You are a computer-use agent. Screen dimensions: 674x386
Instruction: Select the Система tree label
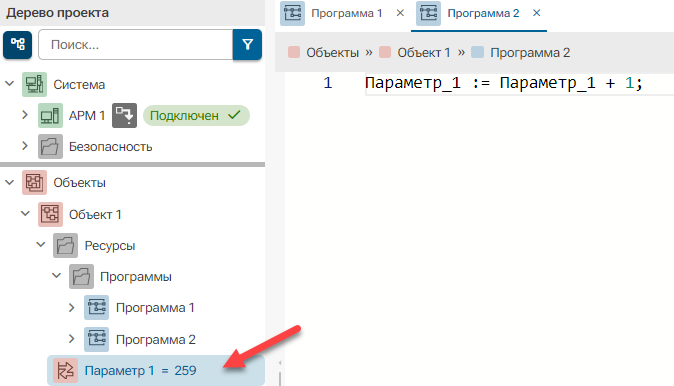click(x=79, y=84)
